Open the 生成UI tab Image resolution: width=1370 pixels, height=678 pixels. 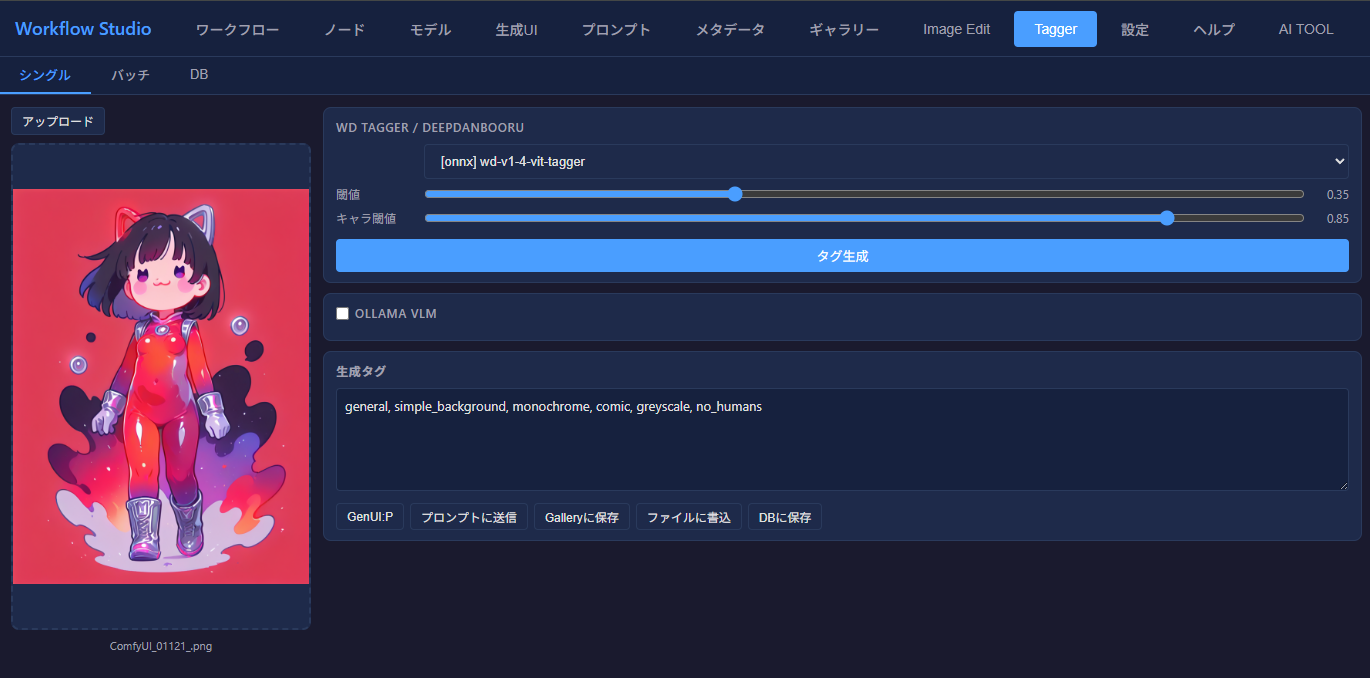pyautogui.click(x=516, y=29)
